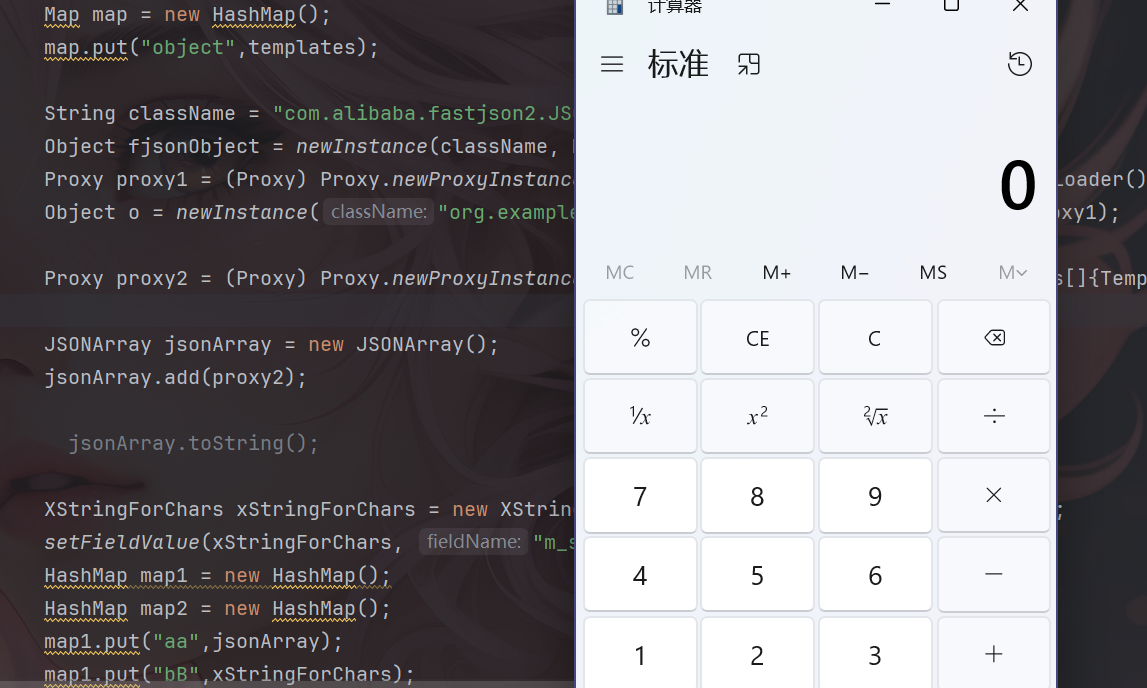Click the digit 8 key
1147x688 pixels.
coord(757,495)
